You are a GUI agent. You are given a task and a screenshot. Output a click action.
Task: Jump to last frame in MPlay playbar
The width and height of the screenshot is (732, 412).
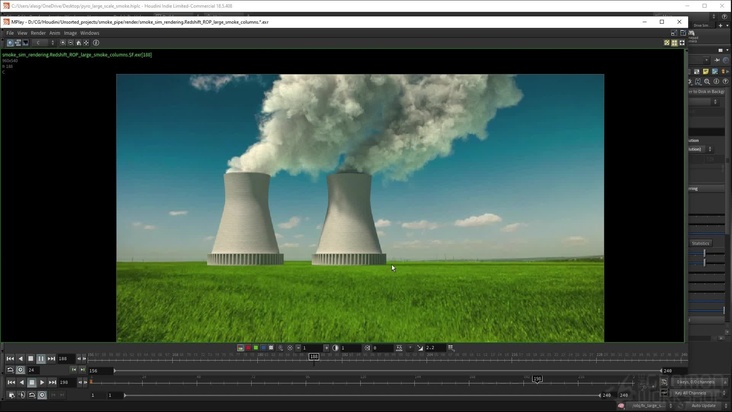coord(51,359)
